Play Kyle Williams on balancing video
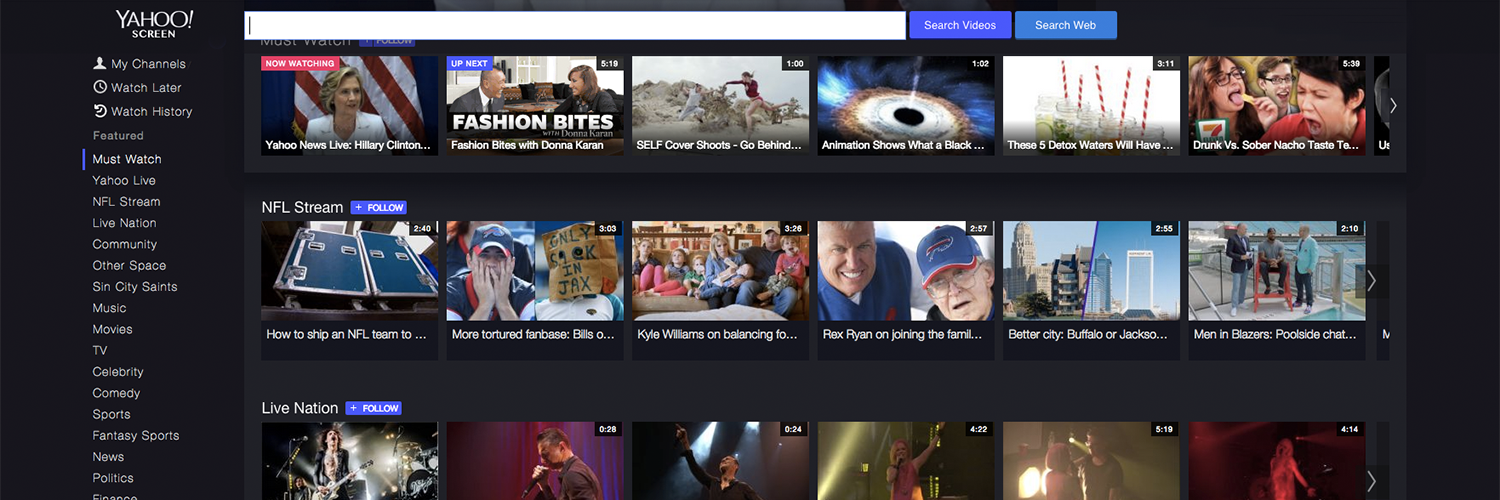The height and width of the screenshot is (500, 1500). tap(720, 290)
